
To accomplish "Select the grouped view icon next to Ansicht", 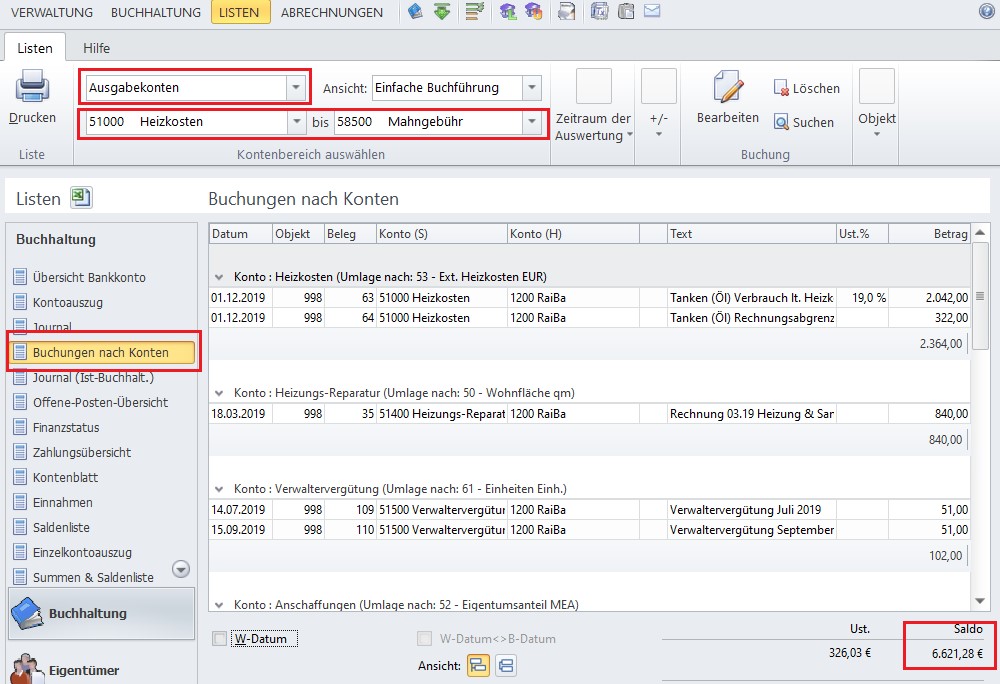I will (x=479, y=666).
